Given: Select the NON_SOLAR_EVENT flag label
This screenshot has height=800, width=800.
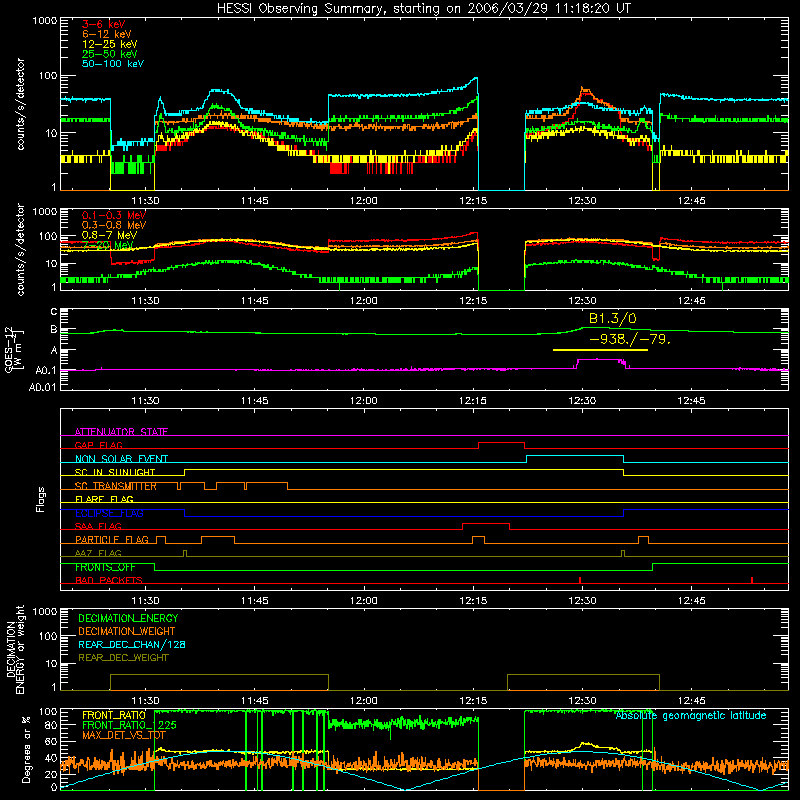Looking at the screenshot, I should pos(121,459).
